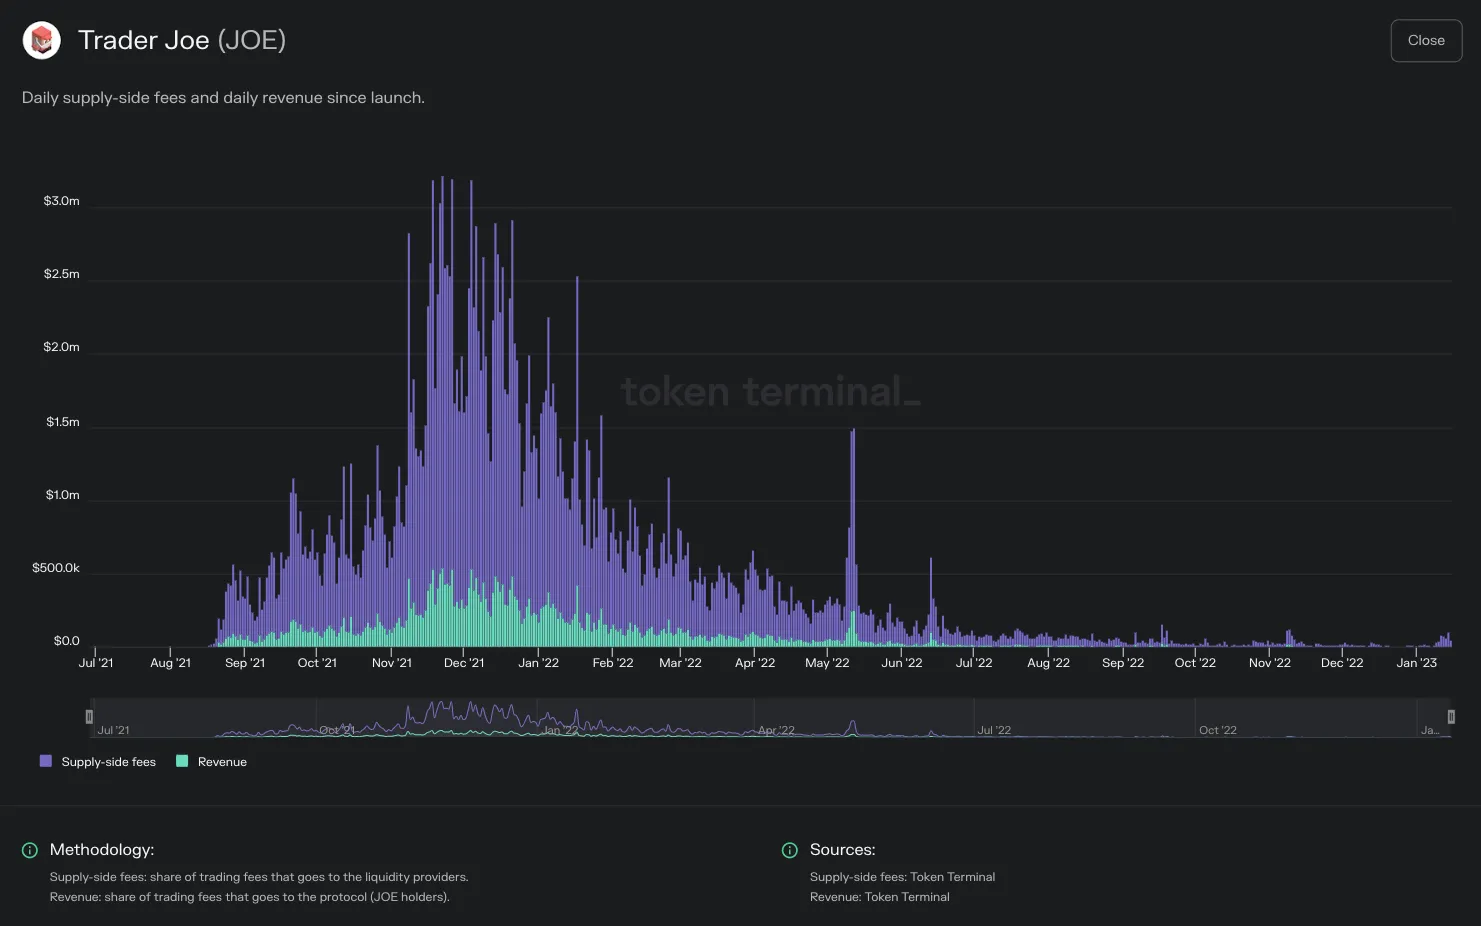Screen dimensions: 1481x926
Task: Click the $3.0m y-axis label
Action: tap(61, 201)
